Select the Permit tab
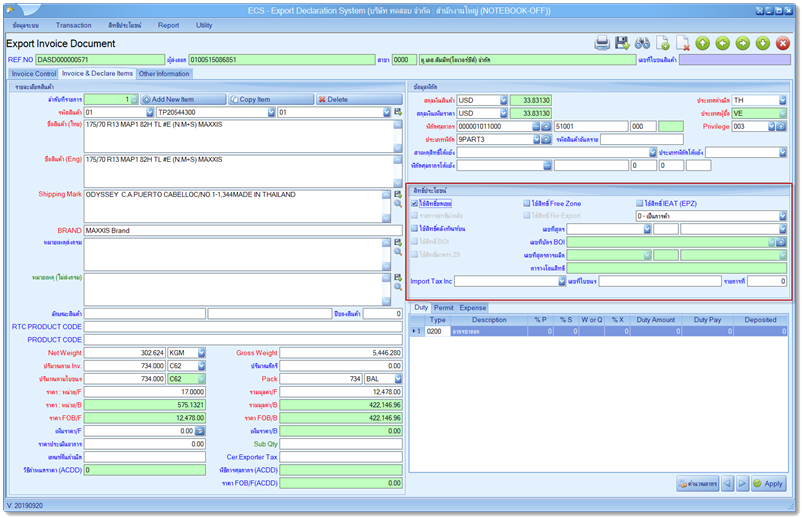Viewport: 802px width, 518px height. (x=443, y=308)
